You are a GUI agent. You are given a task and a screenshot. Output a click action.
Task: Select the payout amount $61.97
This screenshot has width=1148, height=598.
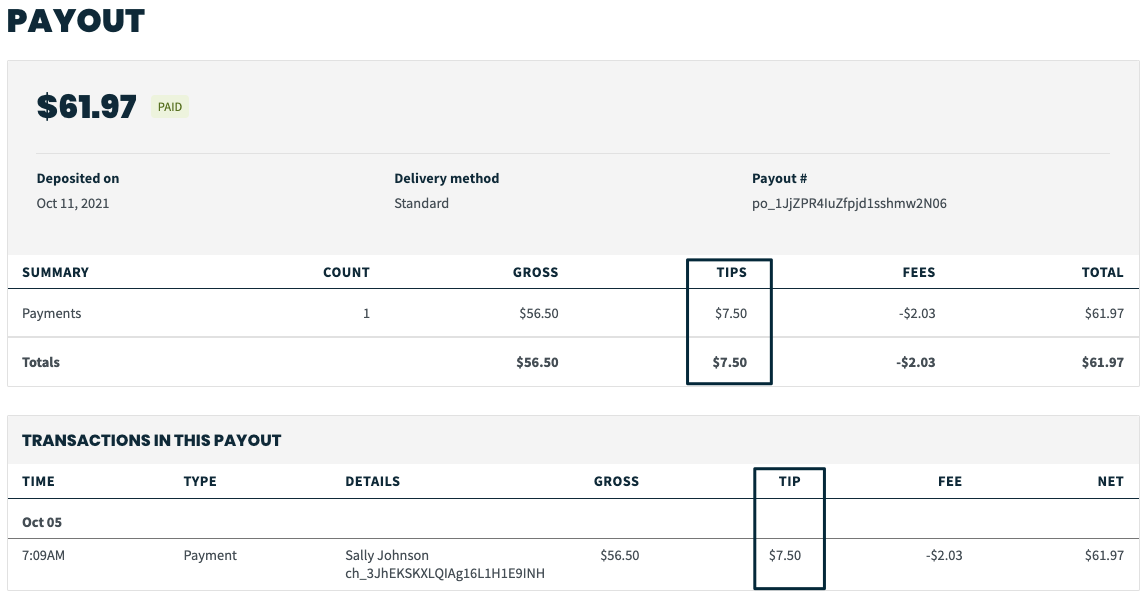(x=87, y=106)
